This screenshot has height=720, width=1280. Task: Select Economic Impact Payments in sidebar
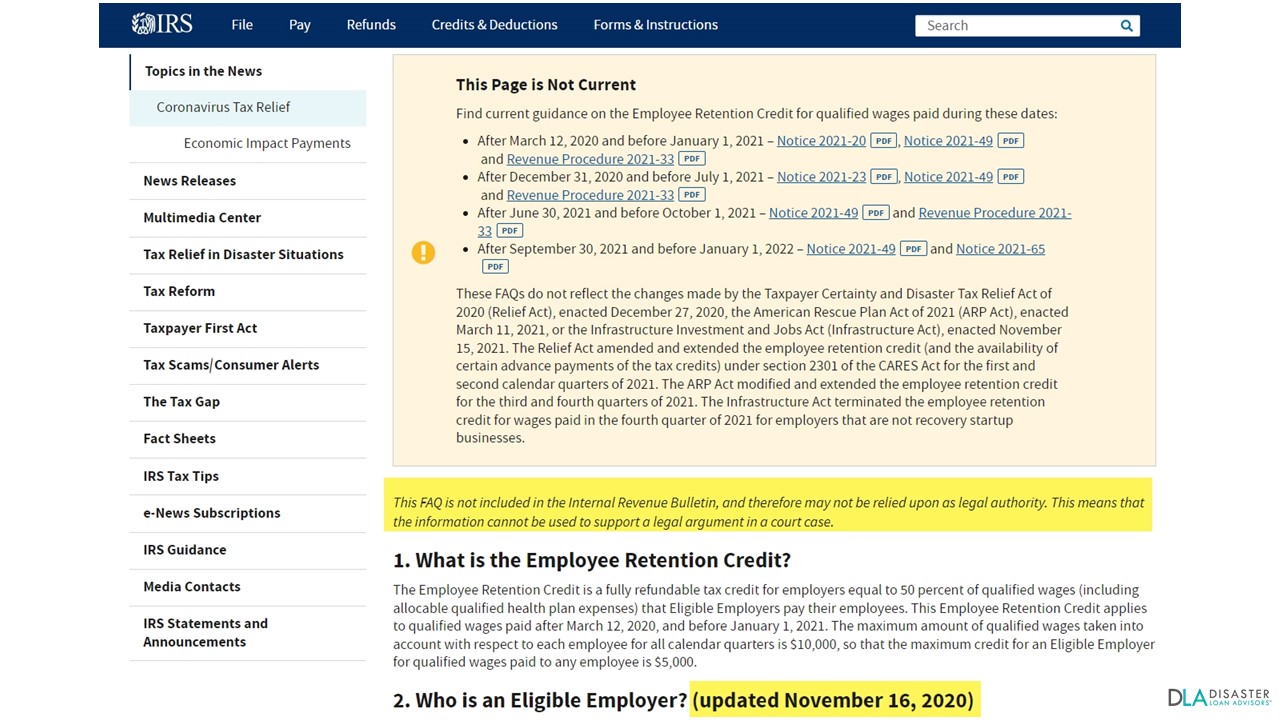point(267,143)
